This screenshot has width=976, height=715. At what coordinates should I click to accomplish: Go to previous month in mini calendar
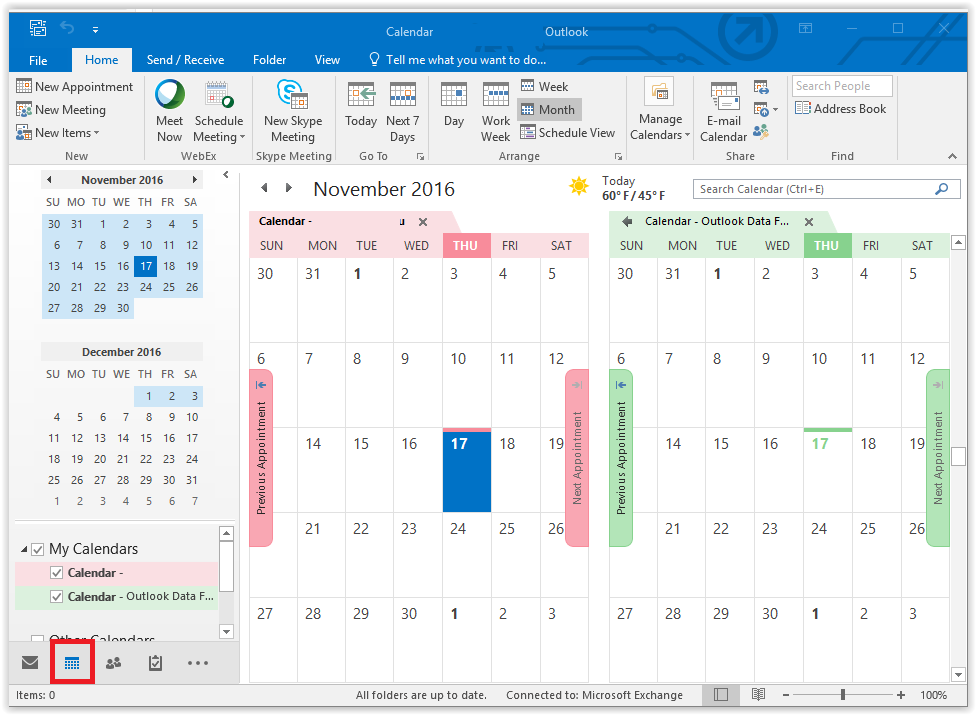click(x=49, y=180)
